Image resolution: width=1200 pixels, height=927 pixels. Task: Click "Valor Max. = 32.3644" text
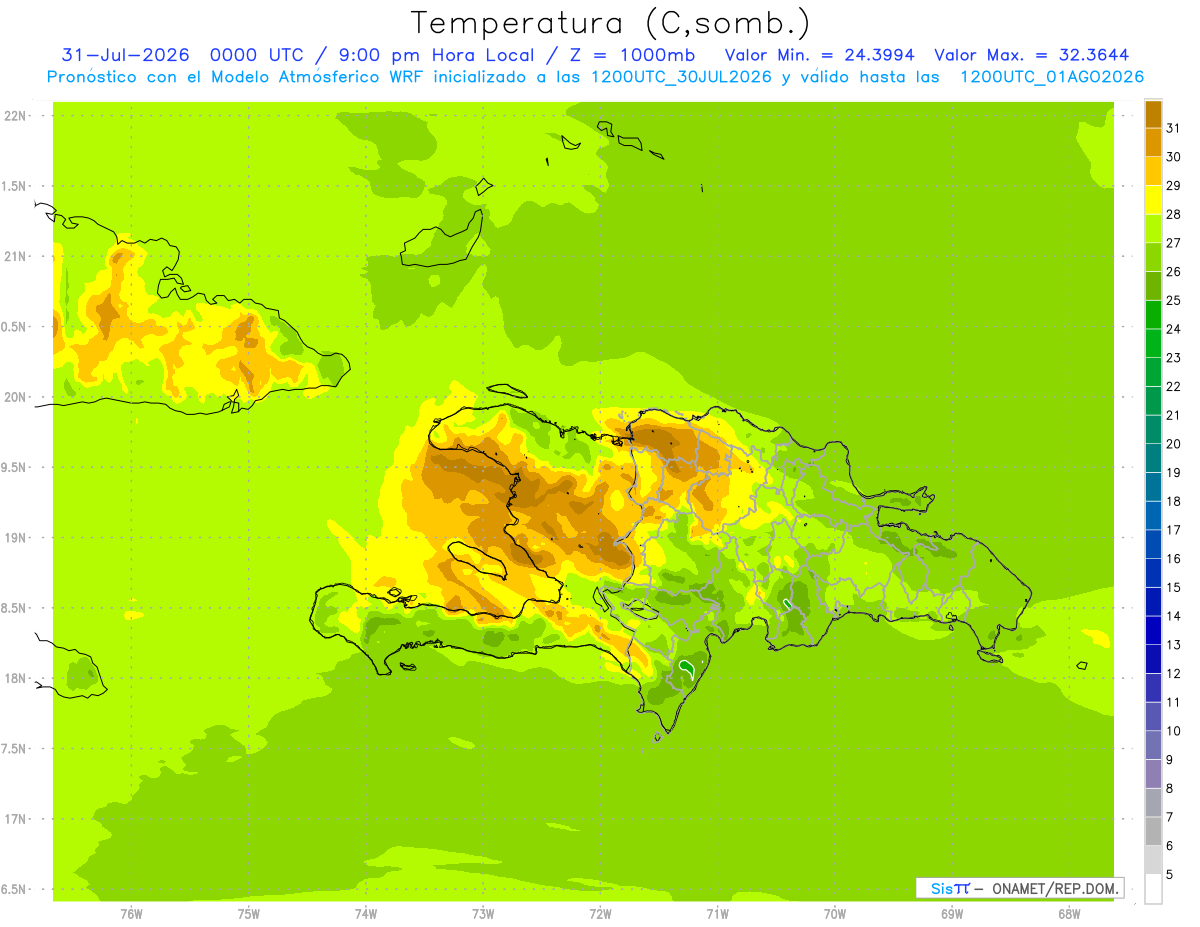[1032, 55]
